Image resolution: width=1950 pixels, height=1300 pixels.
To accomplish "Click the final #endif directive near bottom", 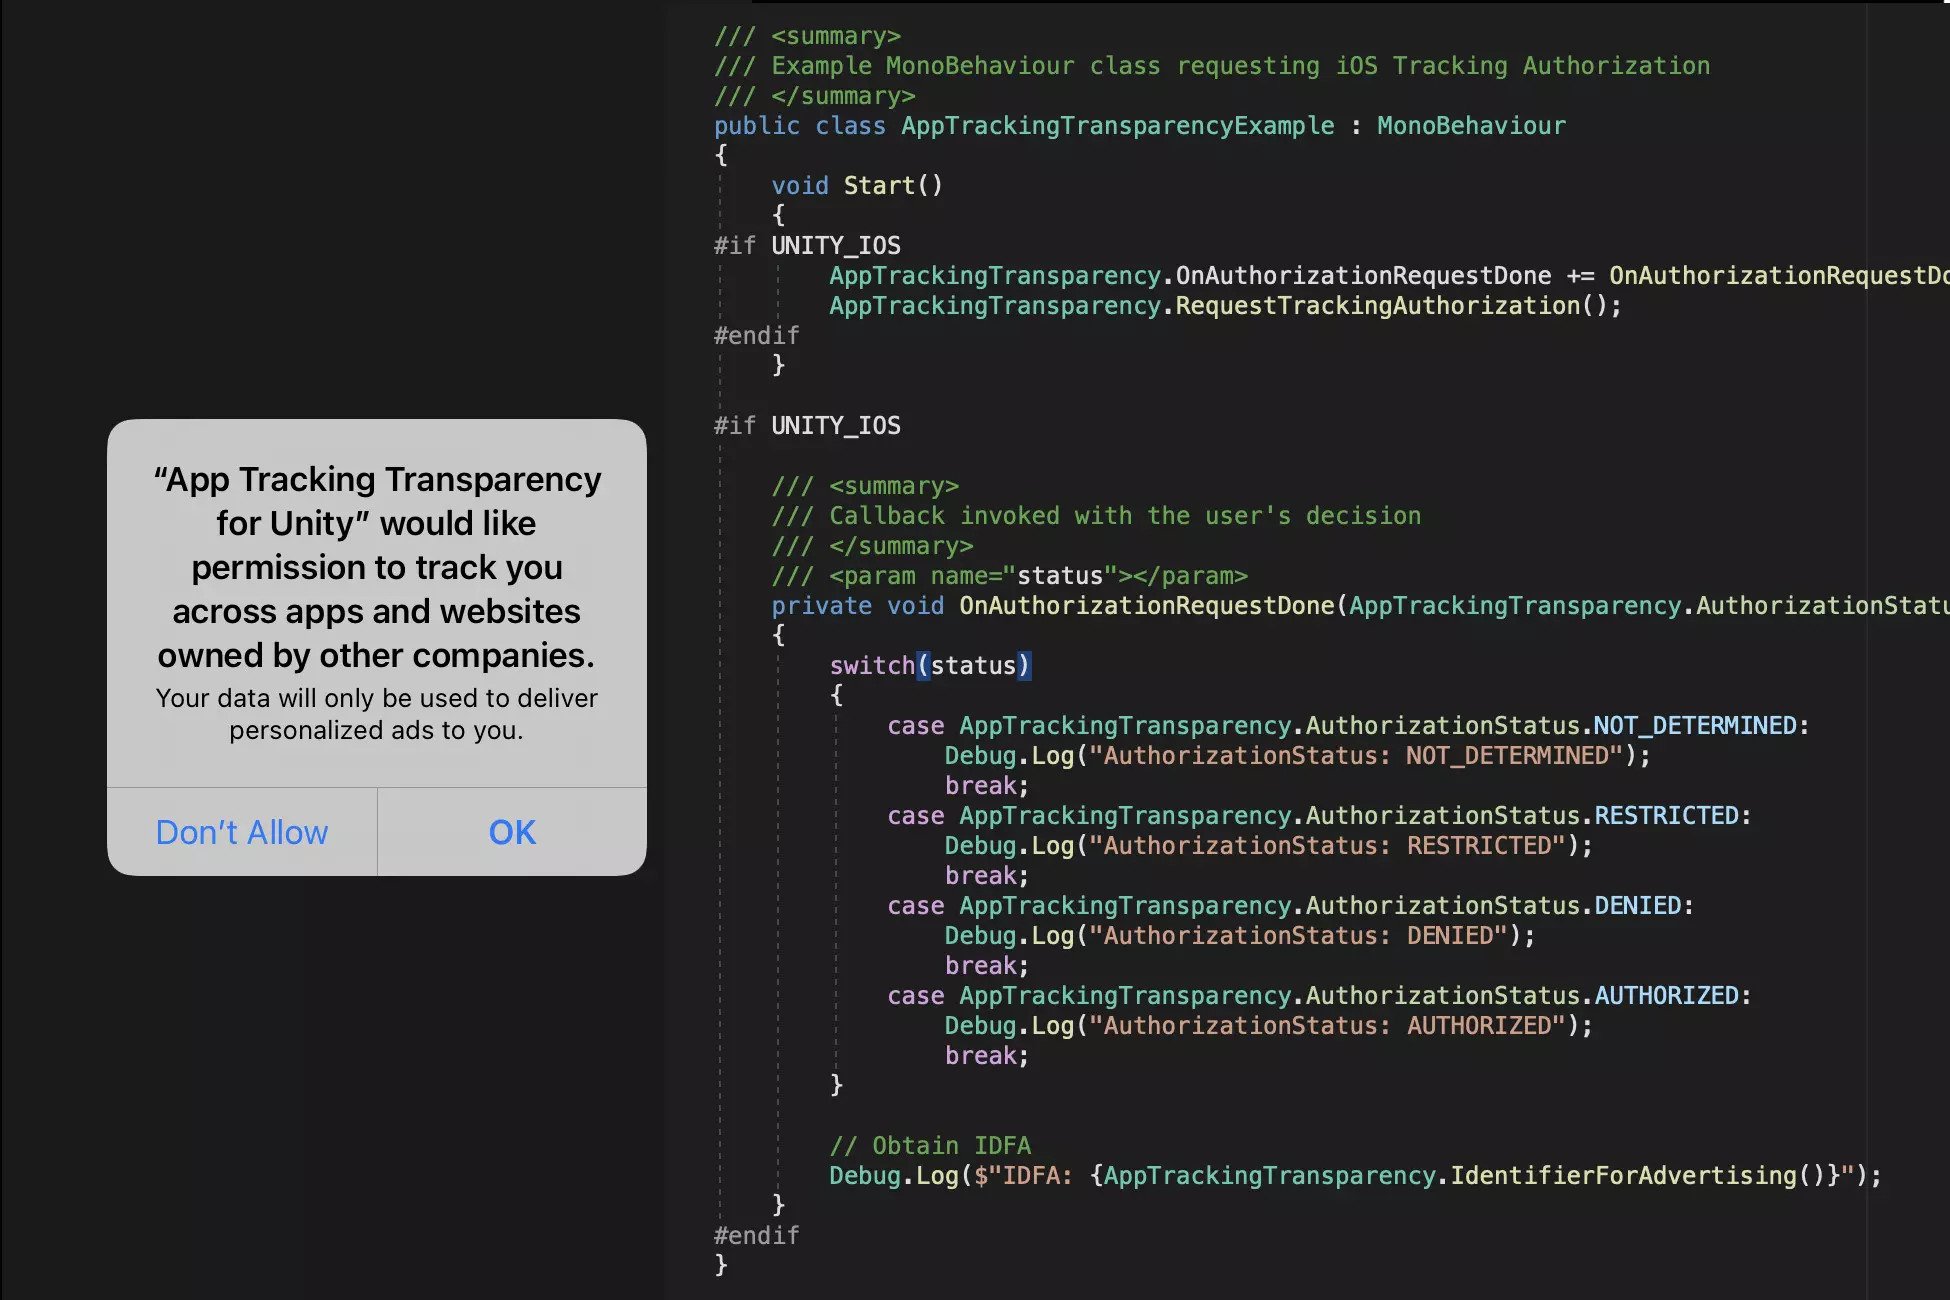I will point(757,1235).
